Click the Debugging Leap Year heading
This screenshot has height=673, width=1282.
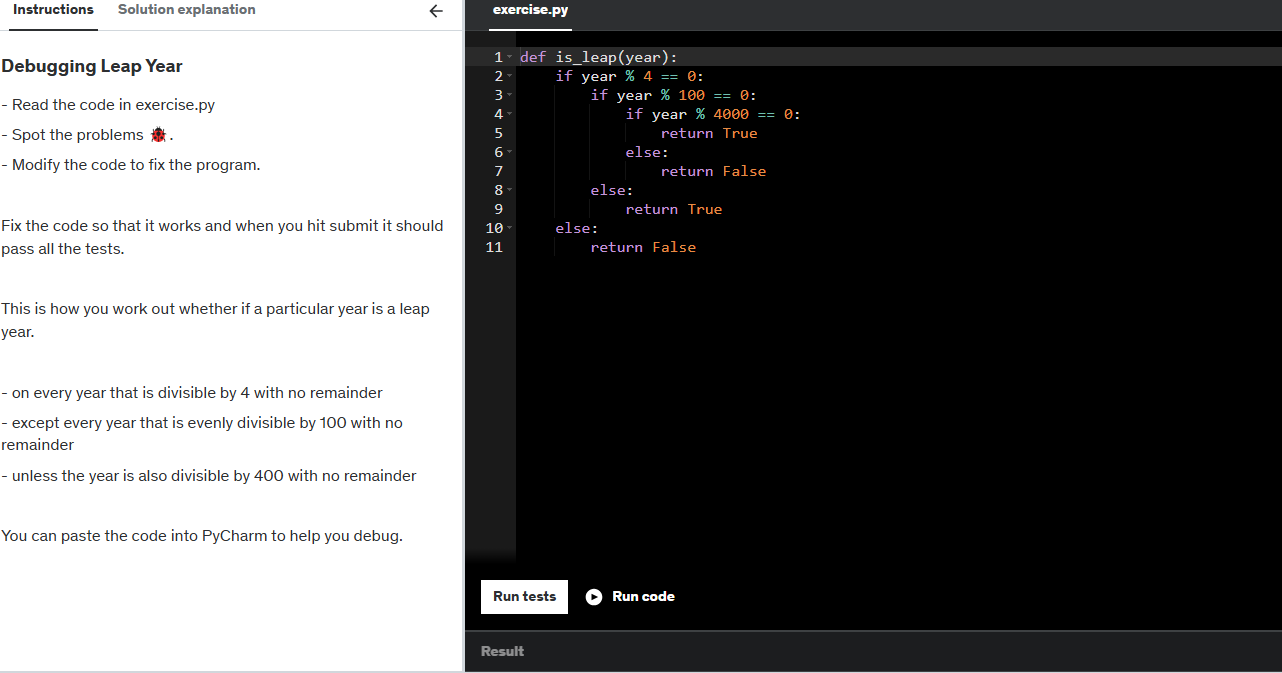[92, 66]
